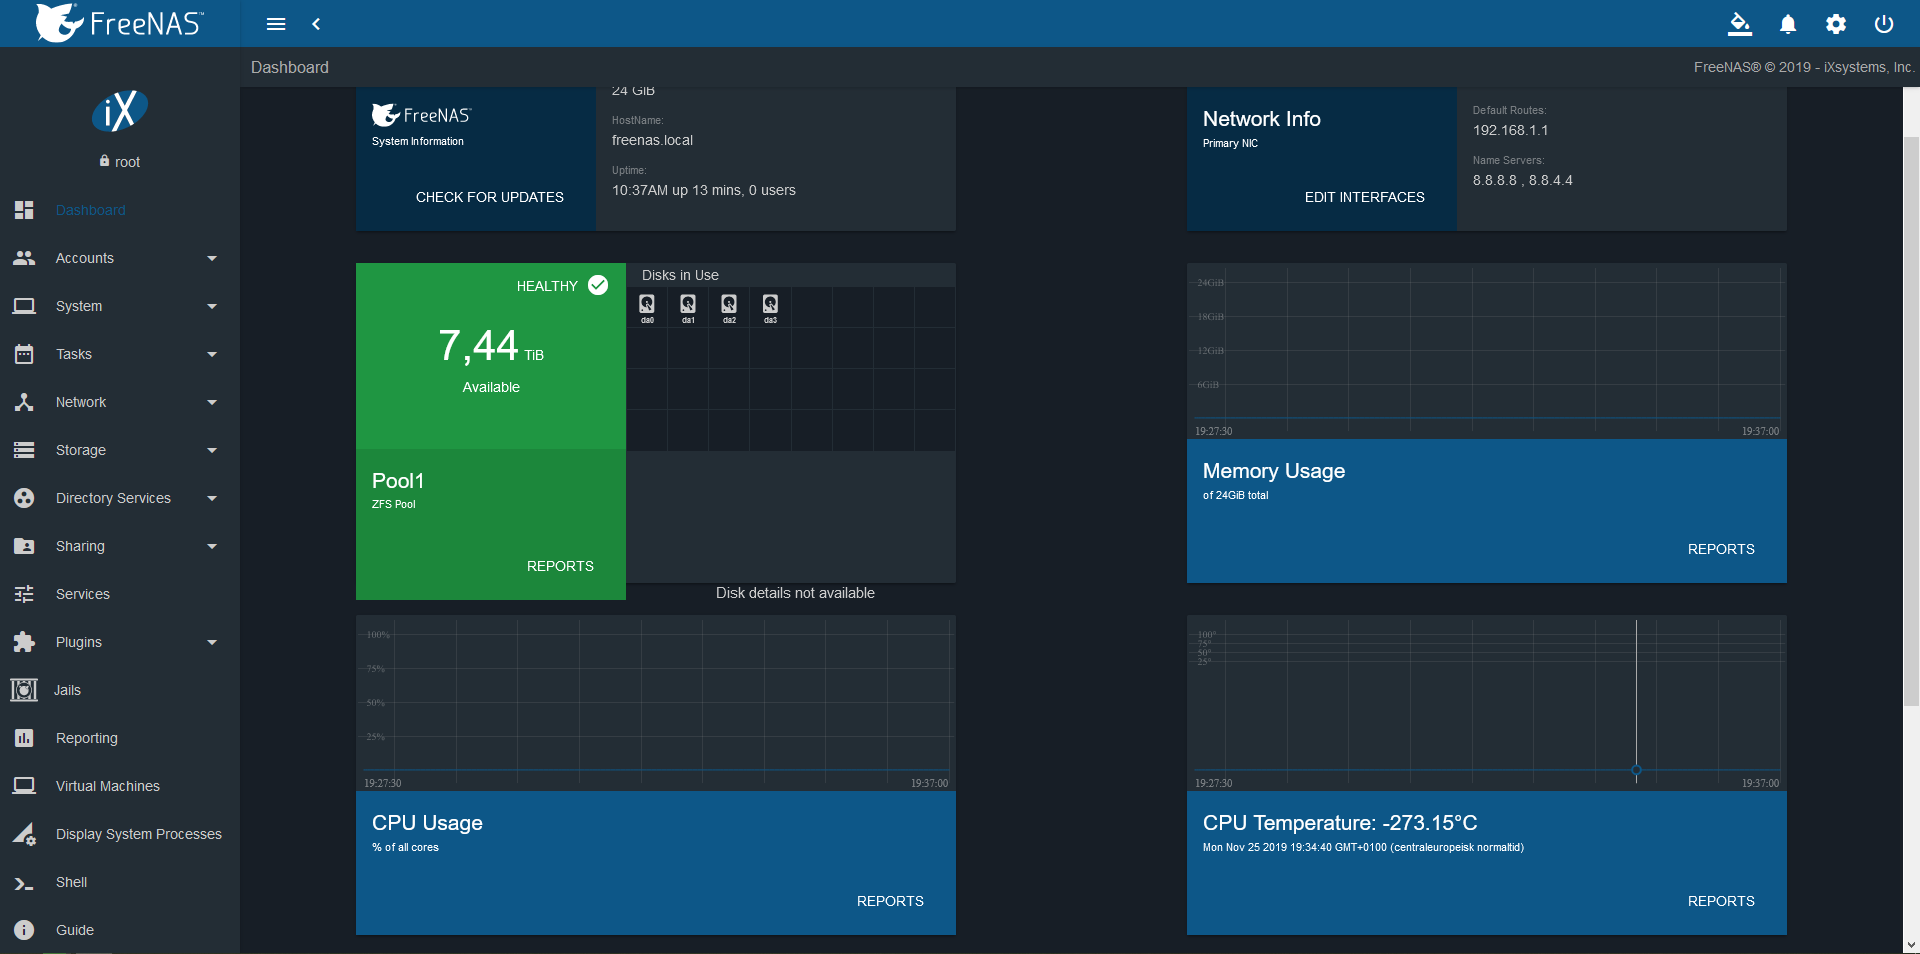Image resolution: width=1920 pixels, height=954 pixels.
Task: Expand the Network menu arrow
Action: pos(212,402)
